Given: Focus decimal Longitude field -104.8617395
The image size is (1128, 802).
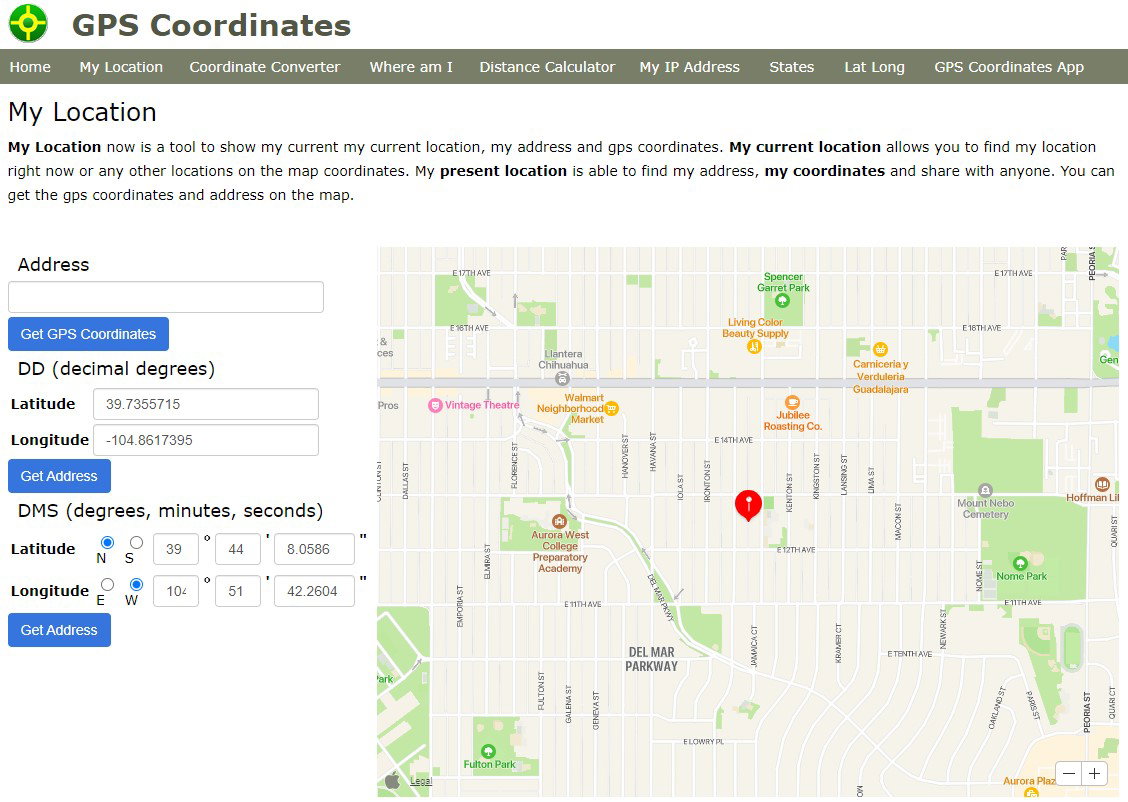Looking at the screenshot, I should pyautogui.click(x=206, y=440).
